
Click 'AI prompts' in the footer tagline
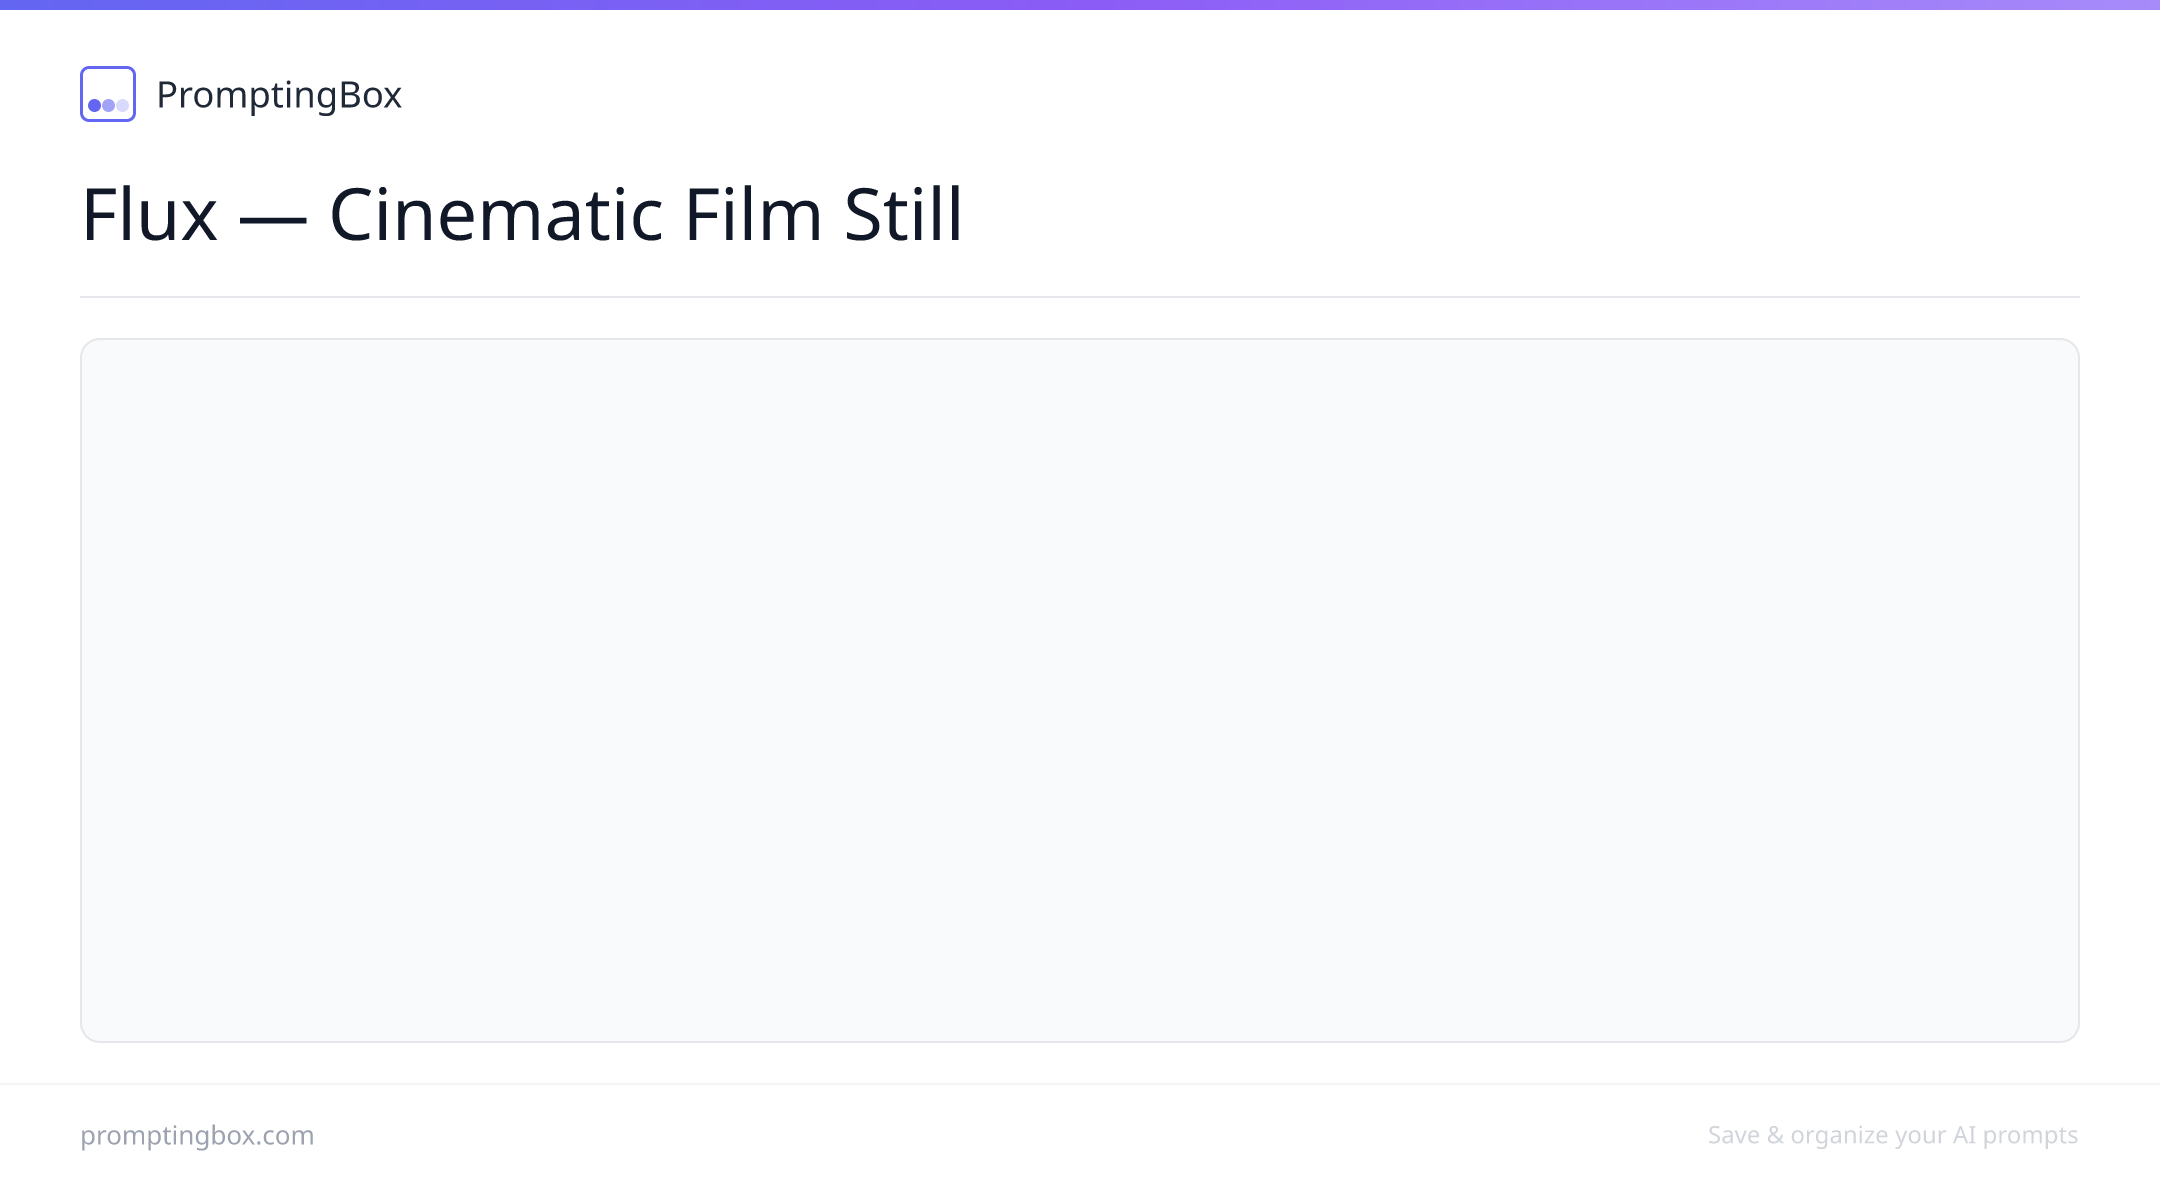[x=2015, y=1135]
